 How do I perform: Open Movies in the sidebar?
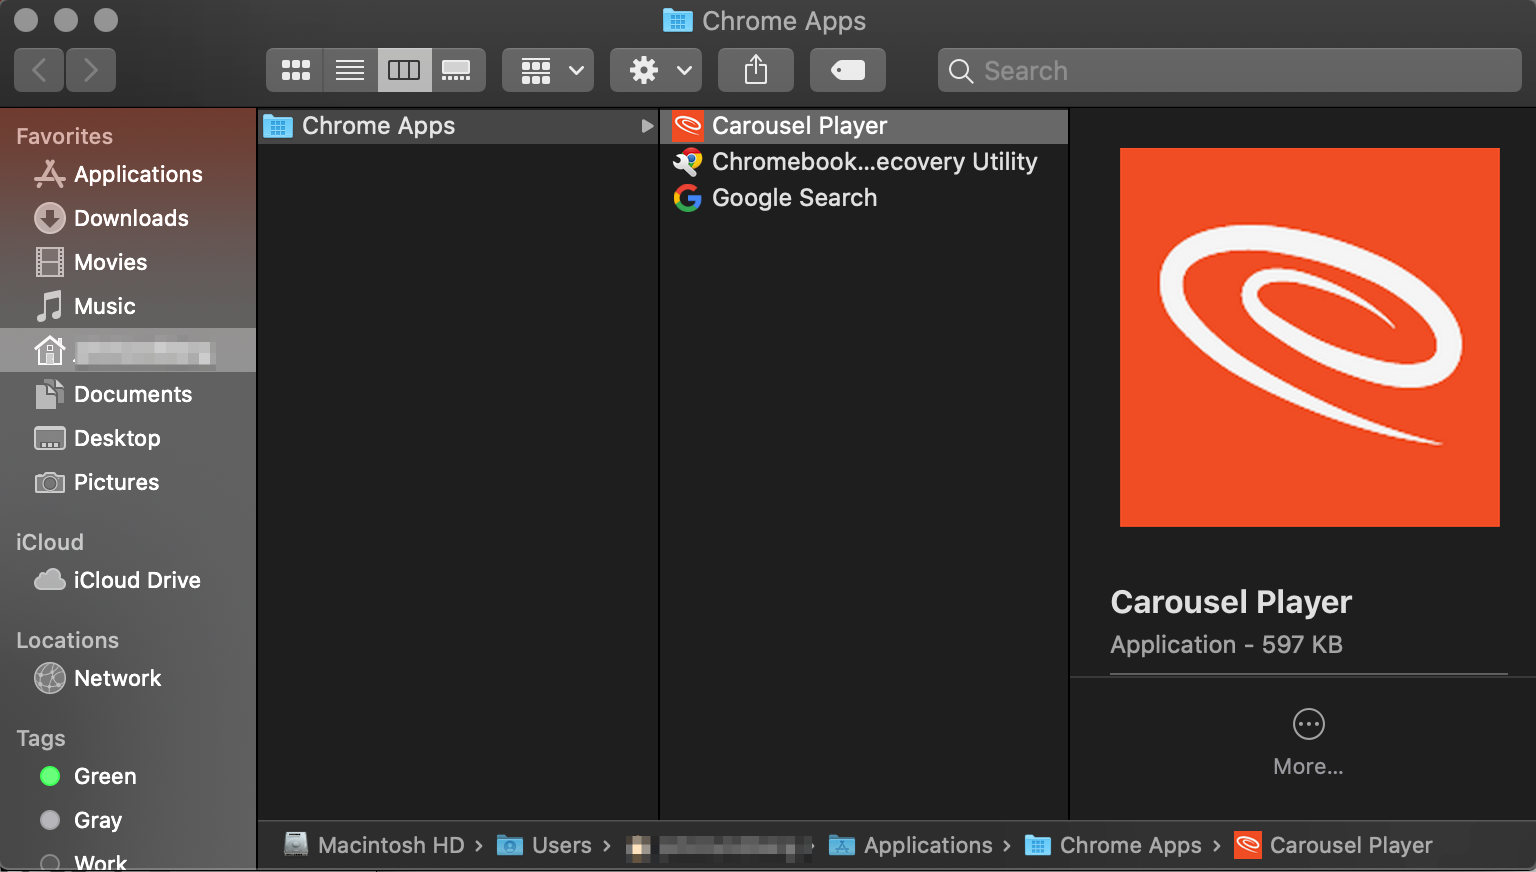128,262
